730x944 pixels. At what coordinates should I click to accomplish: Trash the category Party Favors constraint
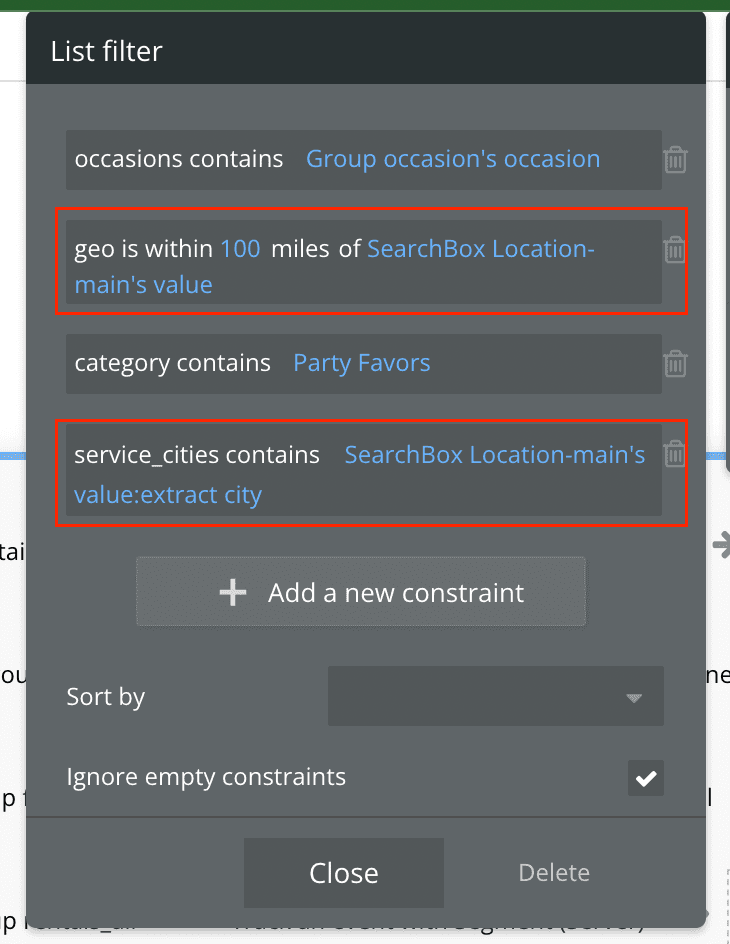(x=675, y=363)
